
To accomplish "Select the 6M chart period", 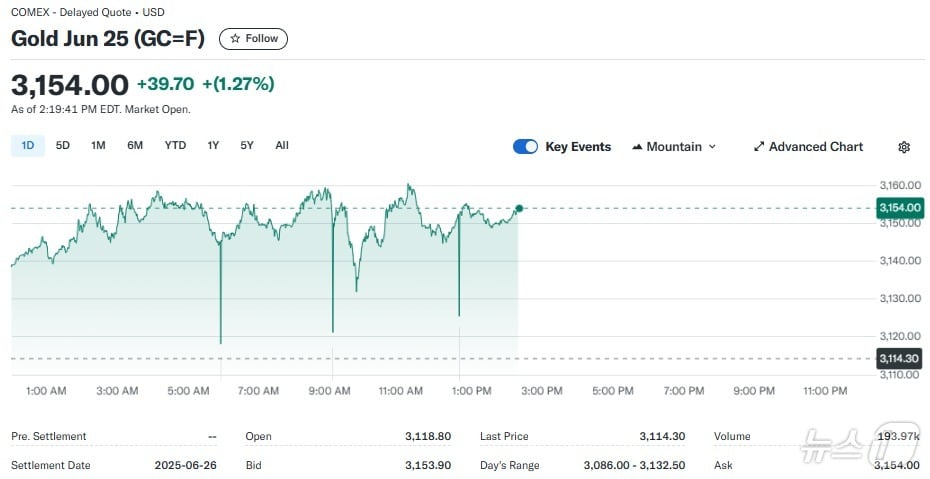I will click(135, 146).
